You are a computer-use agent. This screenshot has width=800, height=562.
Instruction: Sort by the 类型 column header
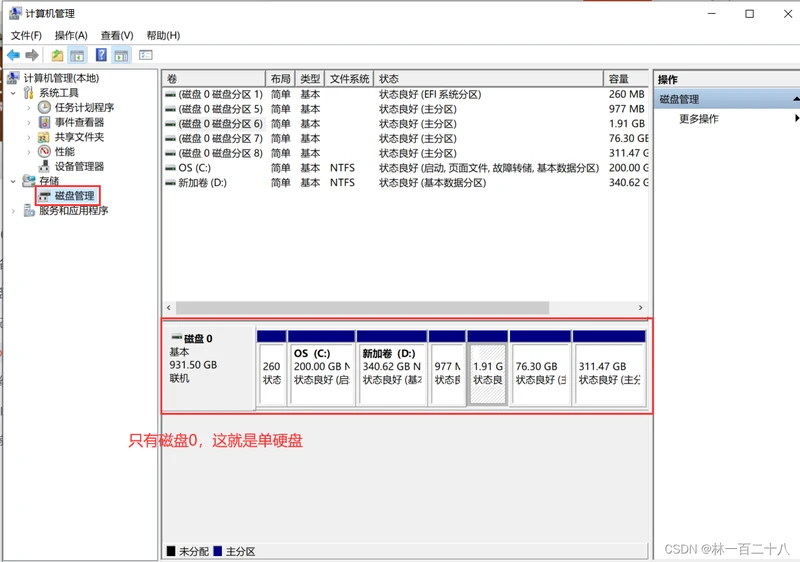tap(310, 79)
